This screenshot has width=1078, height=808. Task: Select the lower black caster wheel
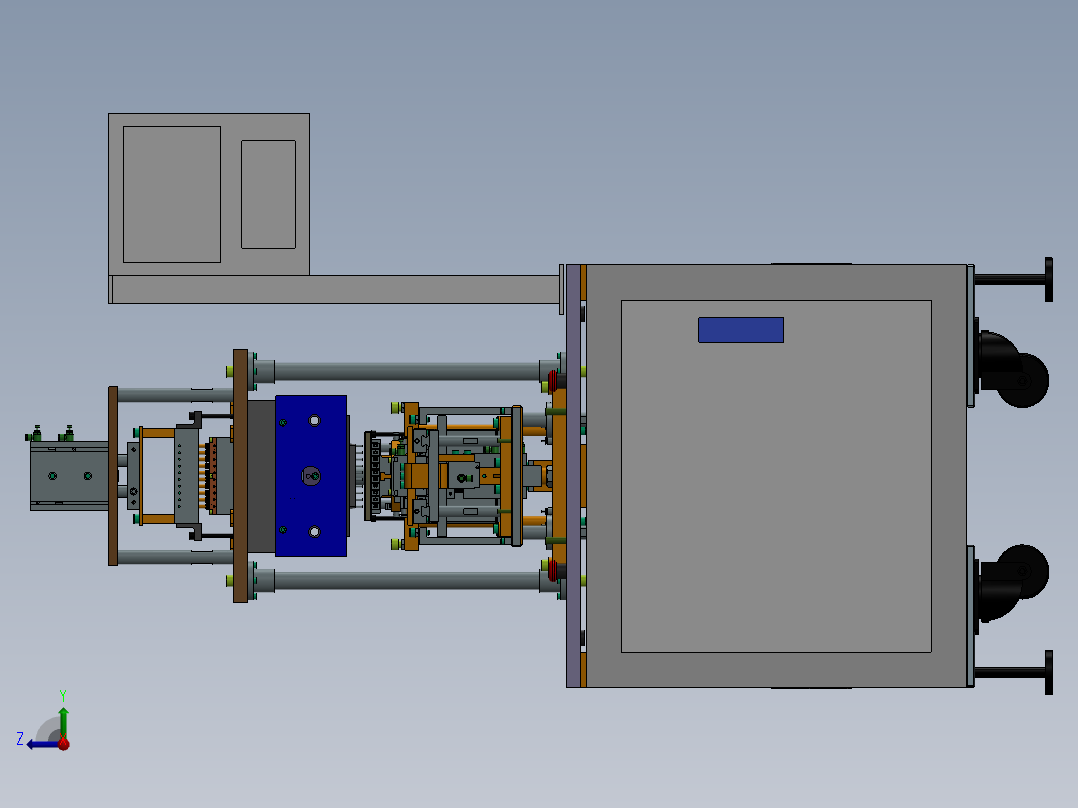point(1022,571)
